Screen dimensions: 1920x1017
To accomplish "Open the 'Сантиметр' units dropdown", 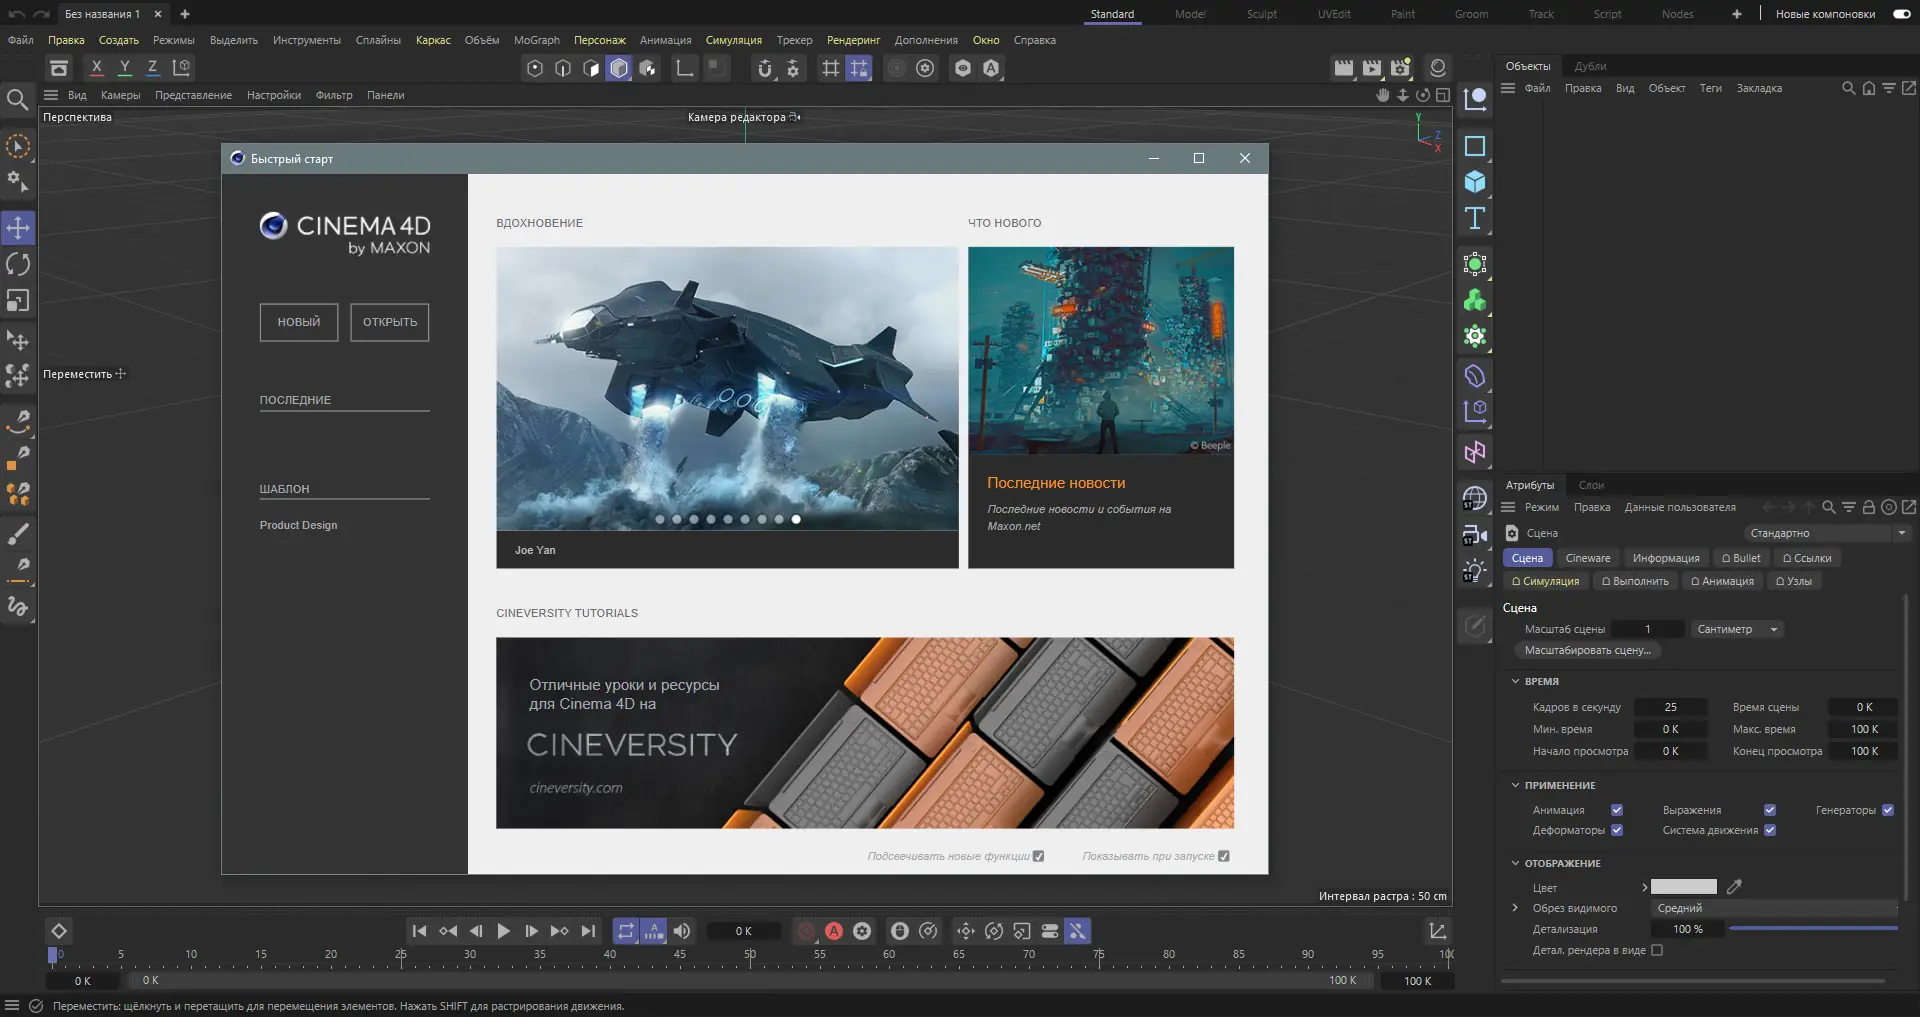I will (x=1737, y=629).
